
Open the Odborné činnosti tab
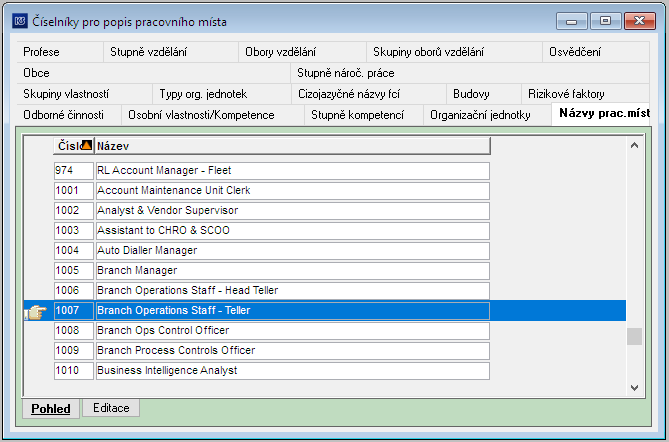pyautogui.click(x=69, y=115)
